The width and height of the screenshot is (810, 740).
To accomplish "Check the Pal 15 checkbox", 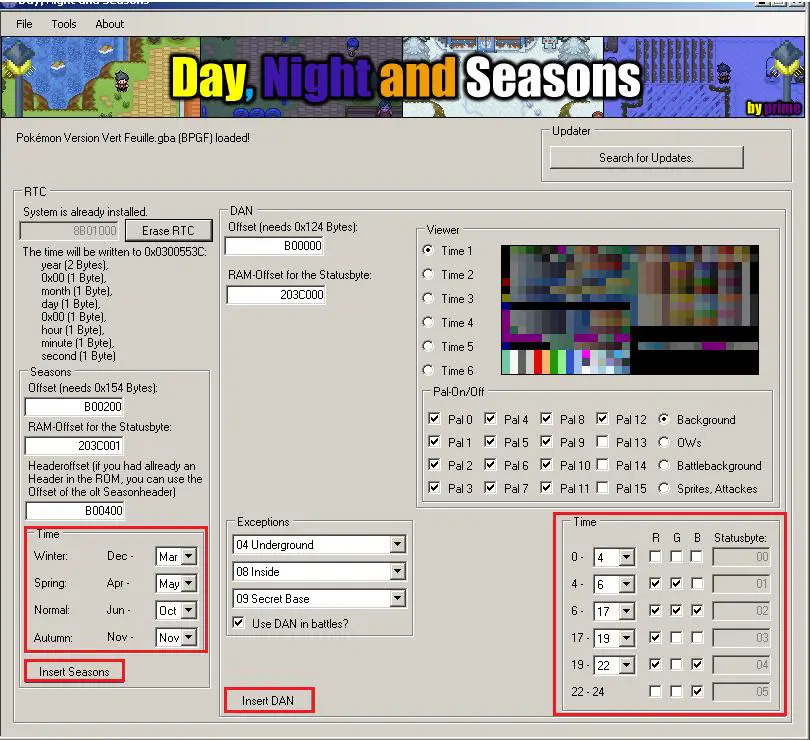I will [602, 487].
